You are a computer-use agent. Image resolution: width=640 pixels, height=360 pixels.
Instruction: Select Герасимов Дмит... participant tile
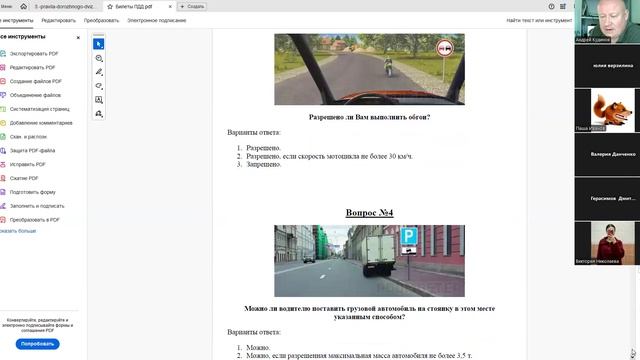coord(607,199)
